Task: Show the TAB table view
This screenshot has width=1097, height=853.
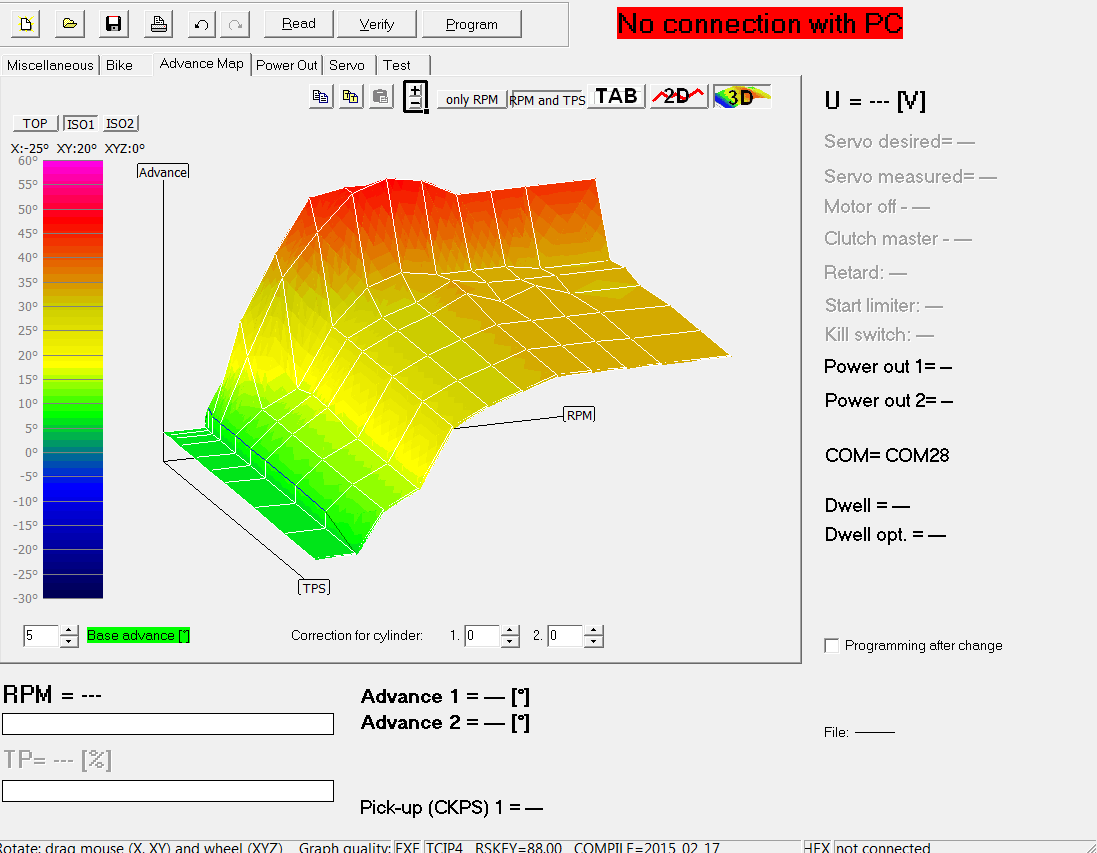Action: click(615, 96)
